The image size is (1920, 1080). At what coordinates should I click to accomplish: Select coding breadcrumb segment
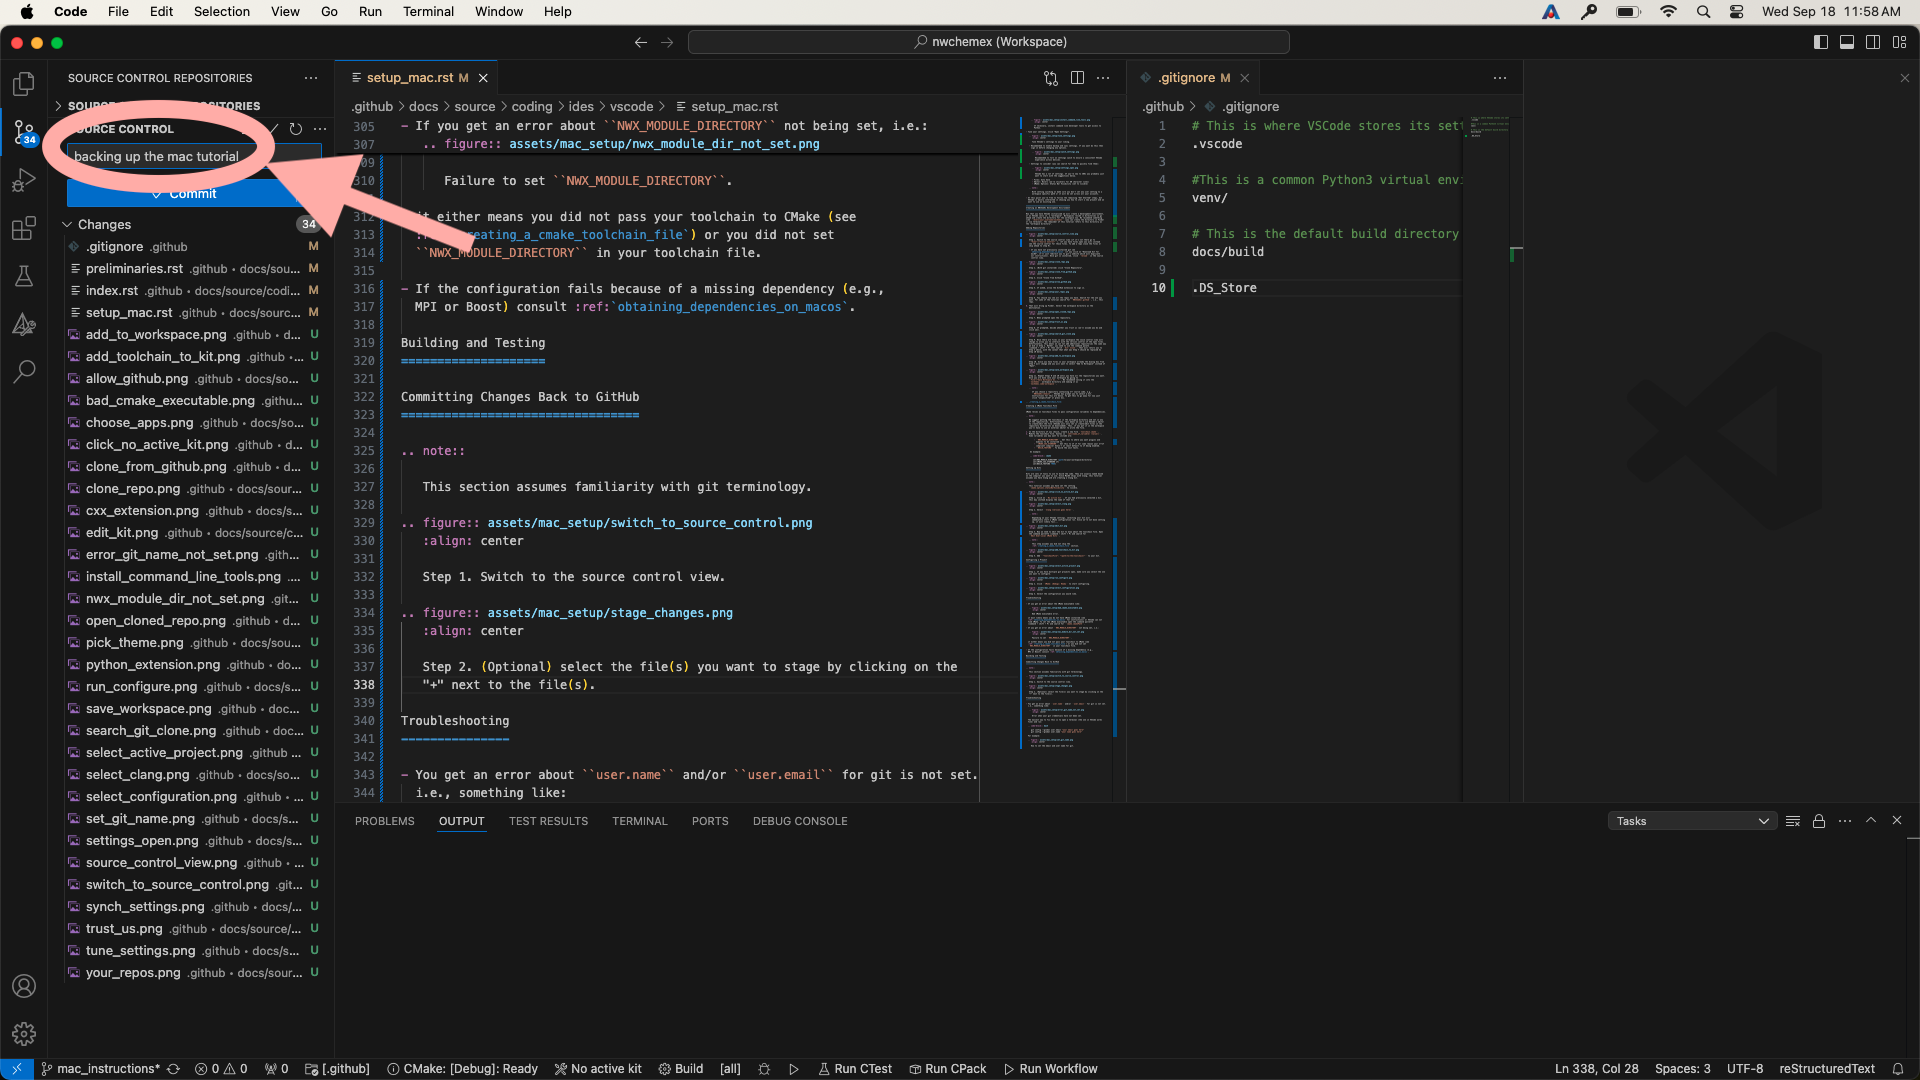point(532,107)
